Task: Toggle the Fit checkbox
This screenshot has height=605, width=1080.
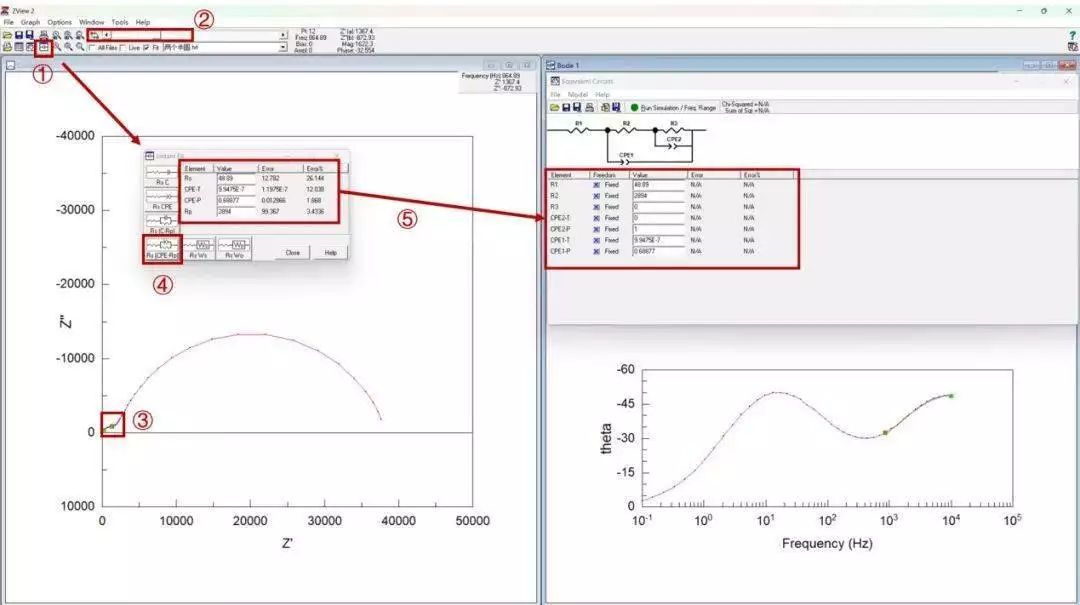Action: pos(146,48)
